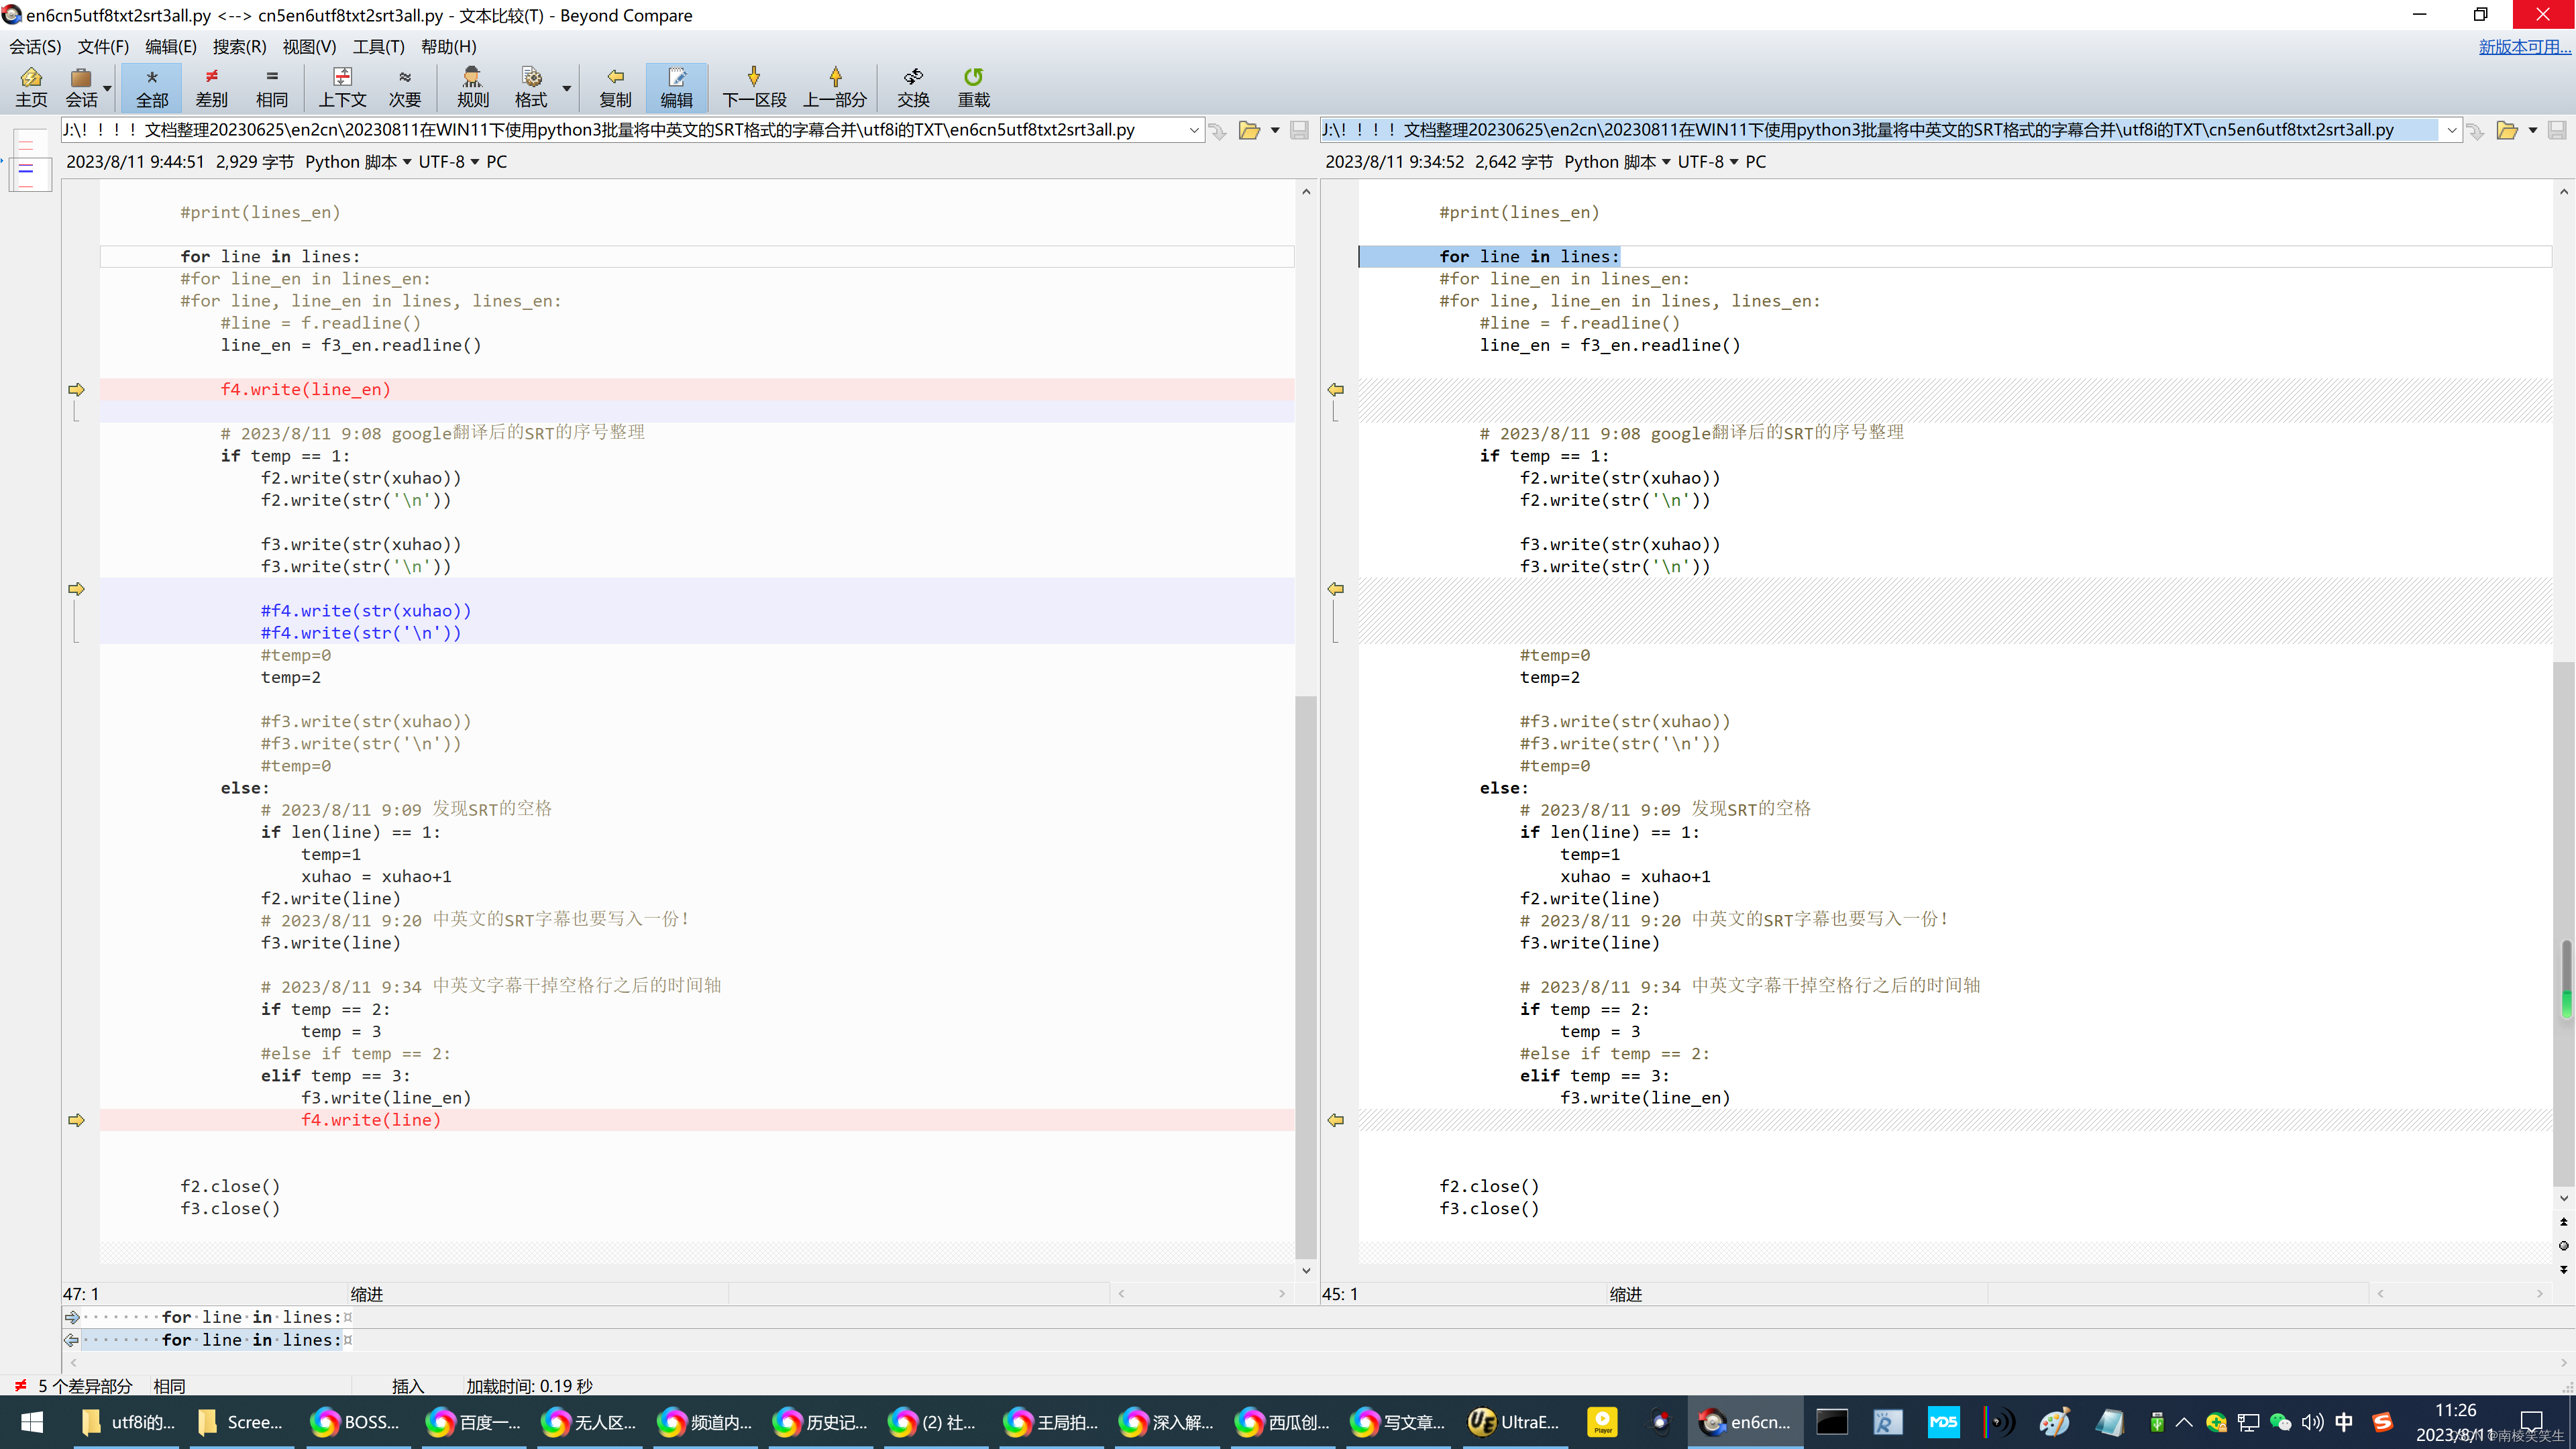The width and height of the screenshot is (2576, 1449).
Task: Click the Copy (复制) toolbar icon
Action: 615,87
